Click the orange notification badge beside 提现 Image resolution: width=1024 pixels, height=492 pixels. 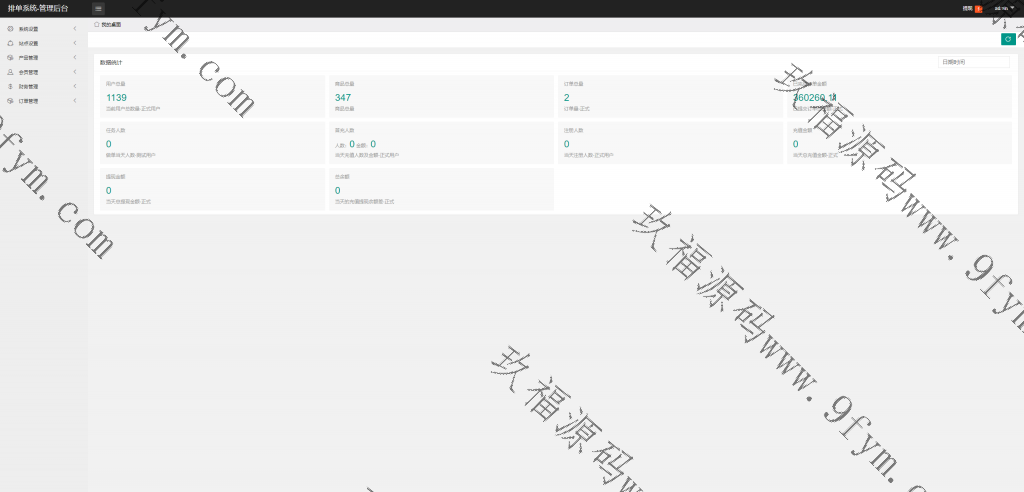pos(979,8)
